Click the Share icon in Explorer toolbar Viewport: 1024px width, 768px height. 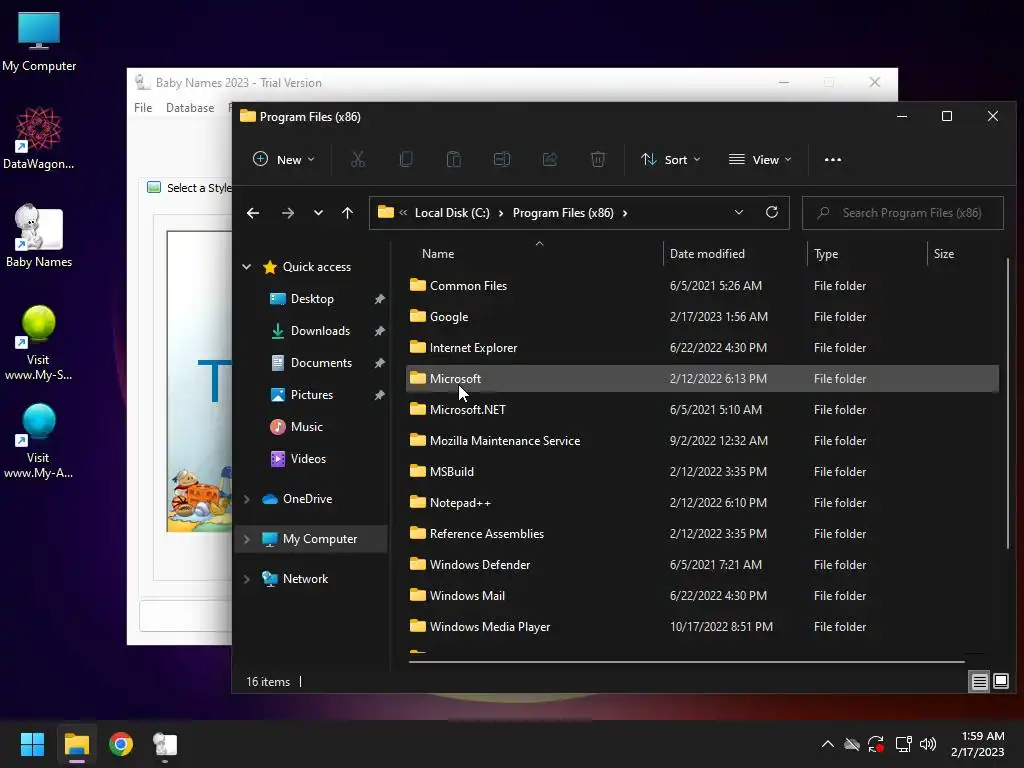(x=550, y=159)
